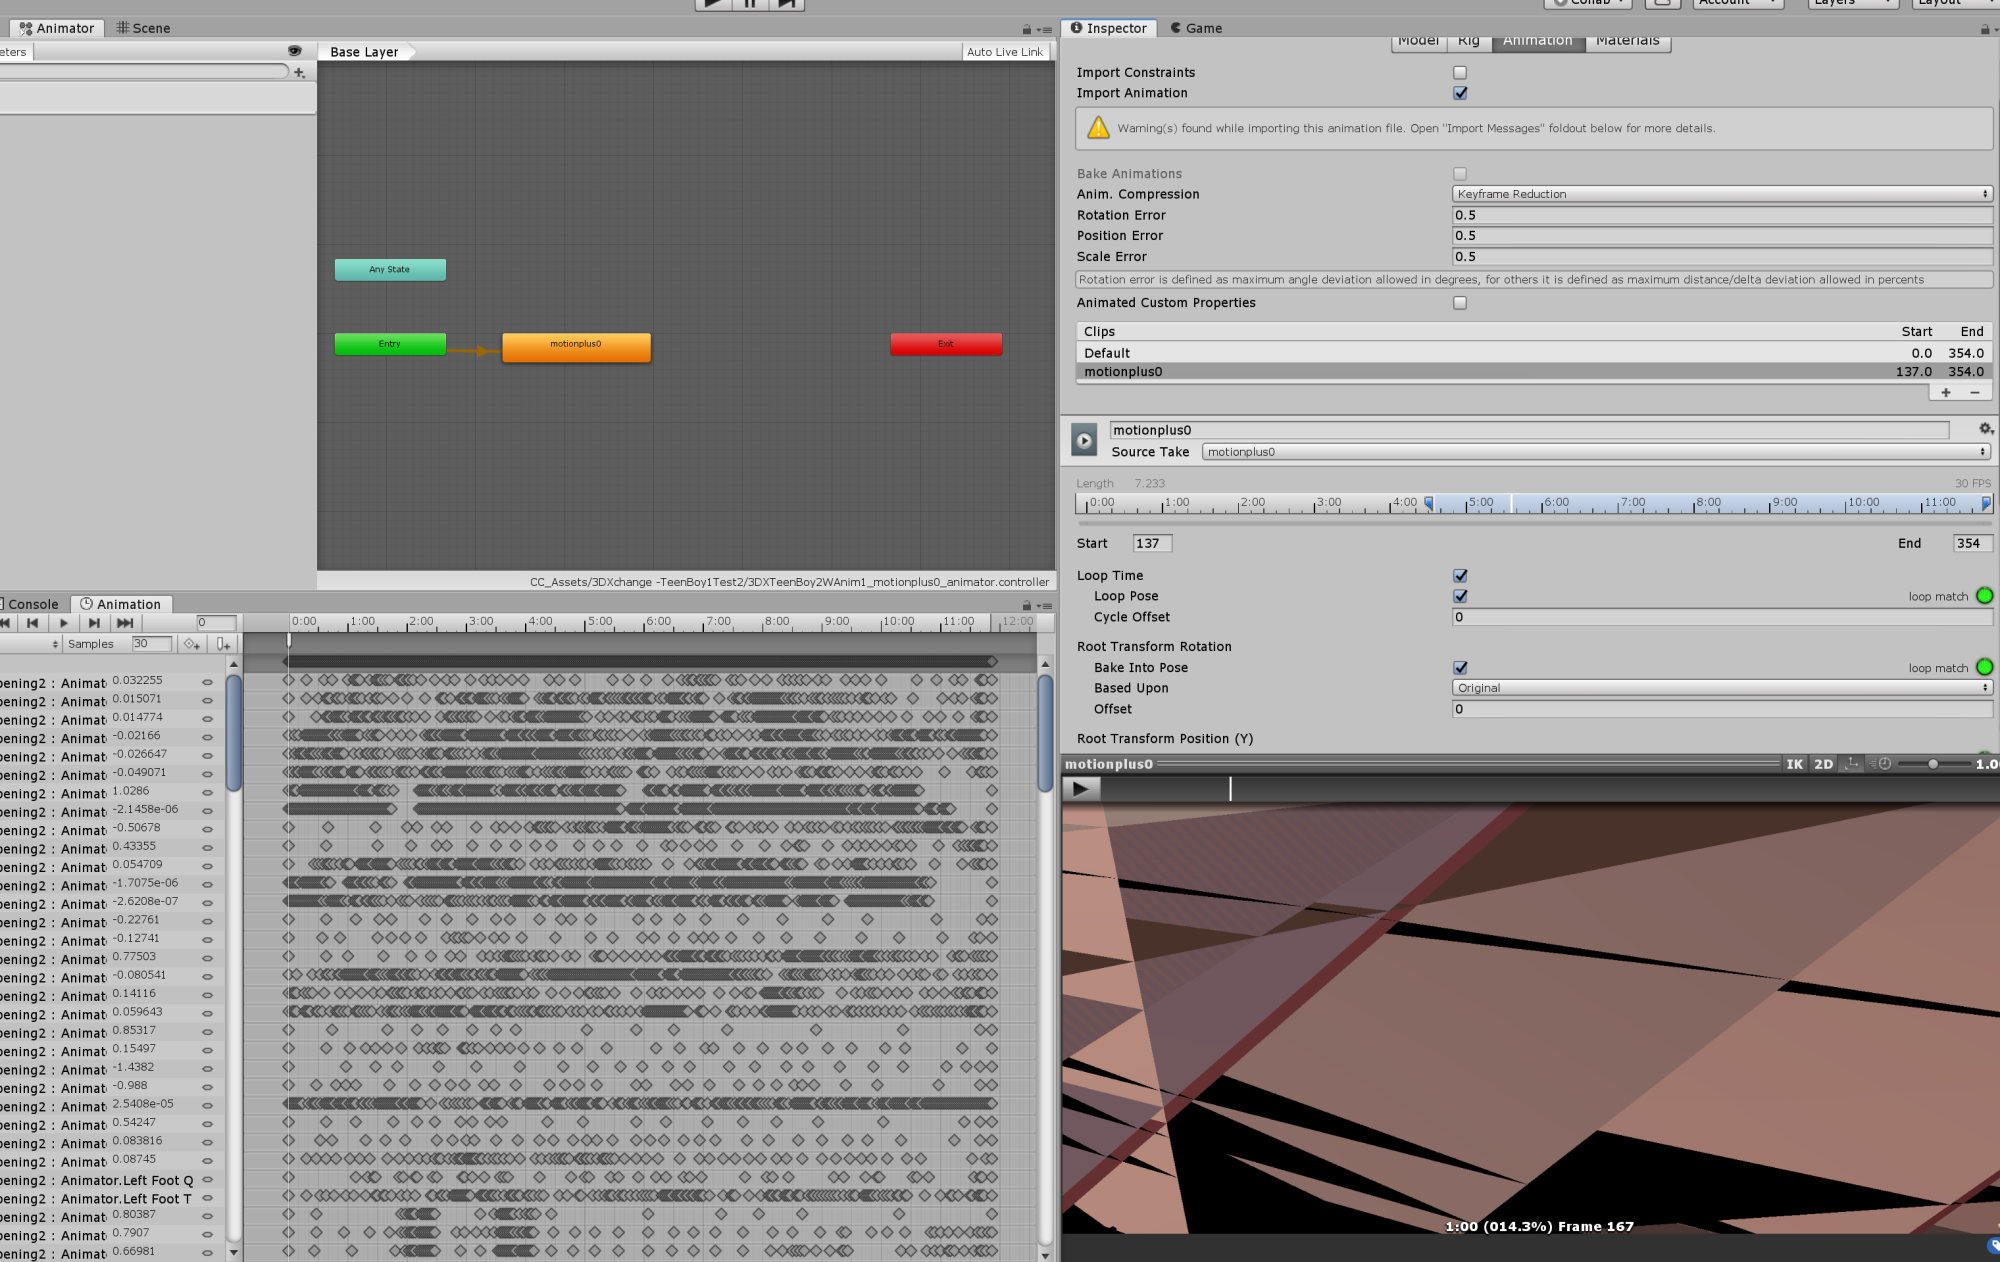The height and width of the screenshot is (1262, 2000).
Task: Remove selected clip with the minus button
Action: (x=1975, y=393)
